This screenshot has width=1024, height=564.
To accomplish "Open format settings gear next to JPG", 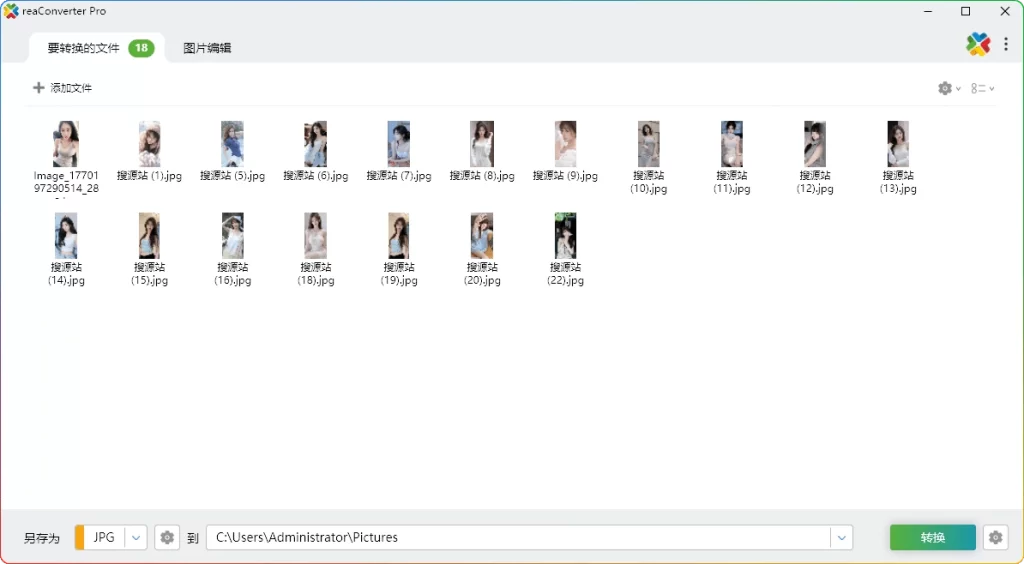I will (167, 537).
